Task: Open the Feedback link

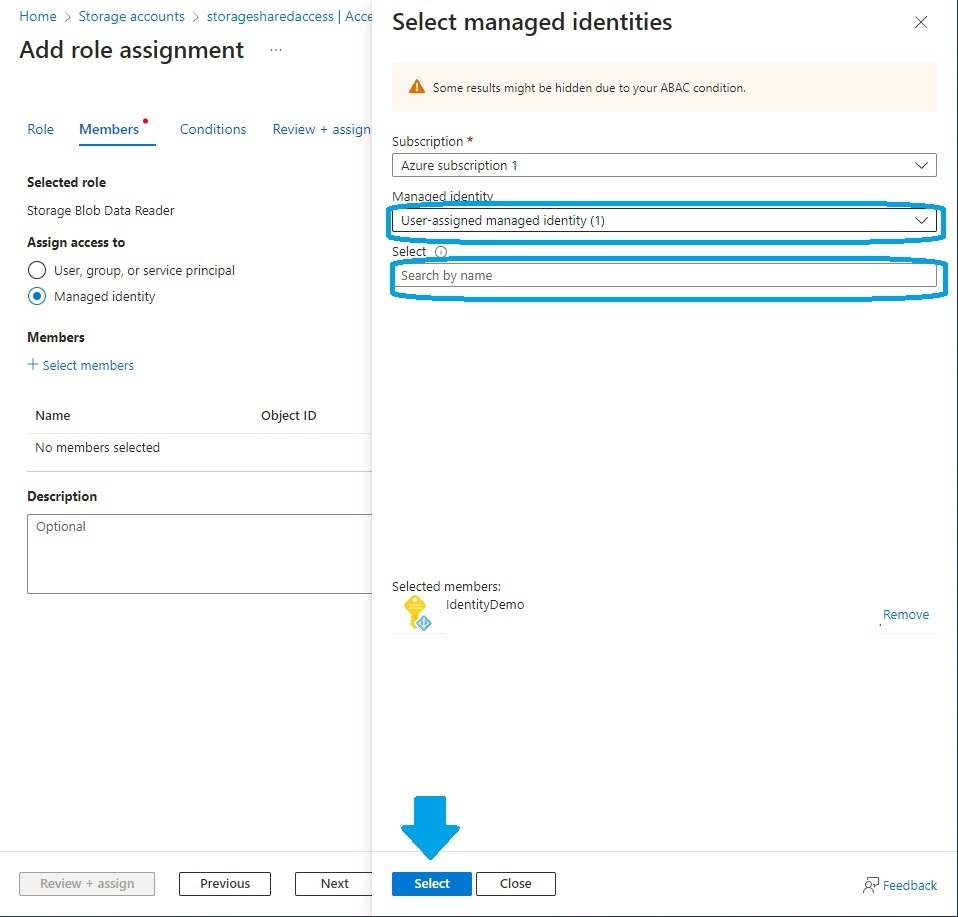Action: (909, 885)
